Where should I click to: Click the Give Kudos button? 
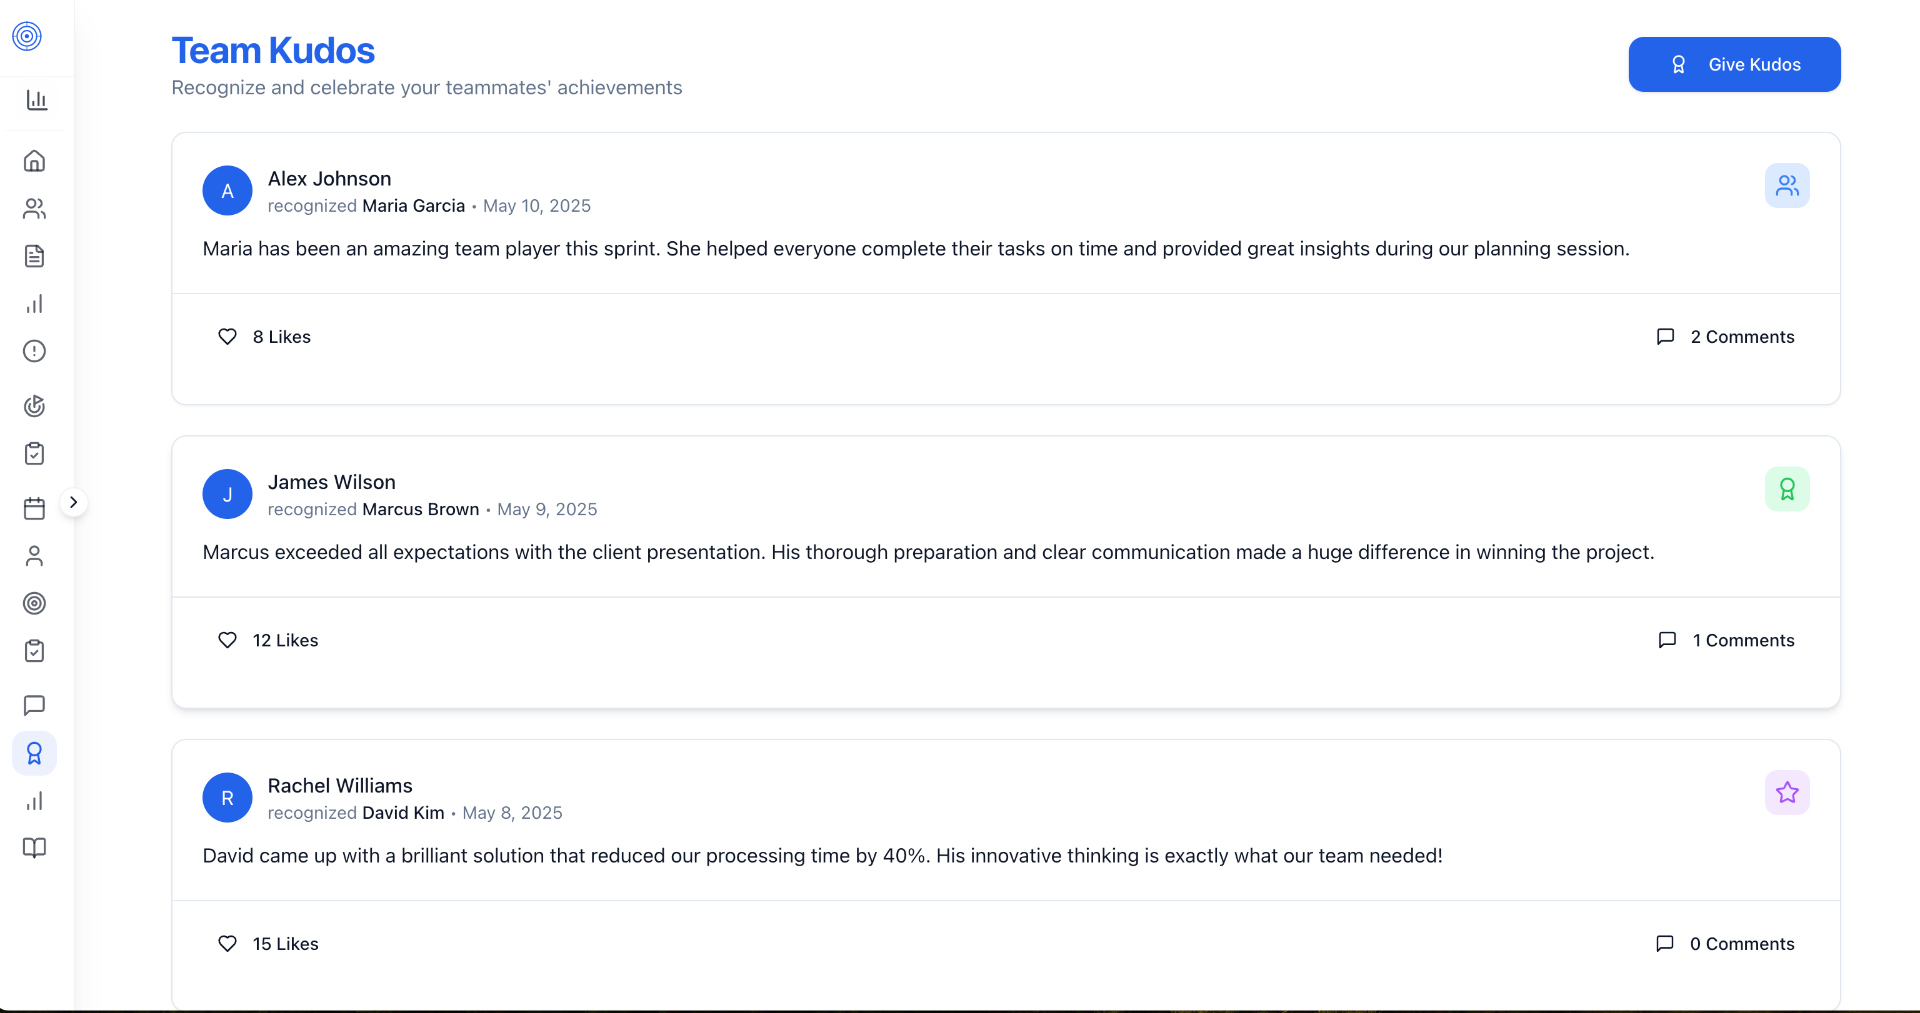pos(1734,65)
